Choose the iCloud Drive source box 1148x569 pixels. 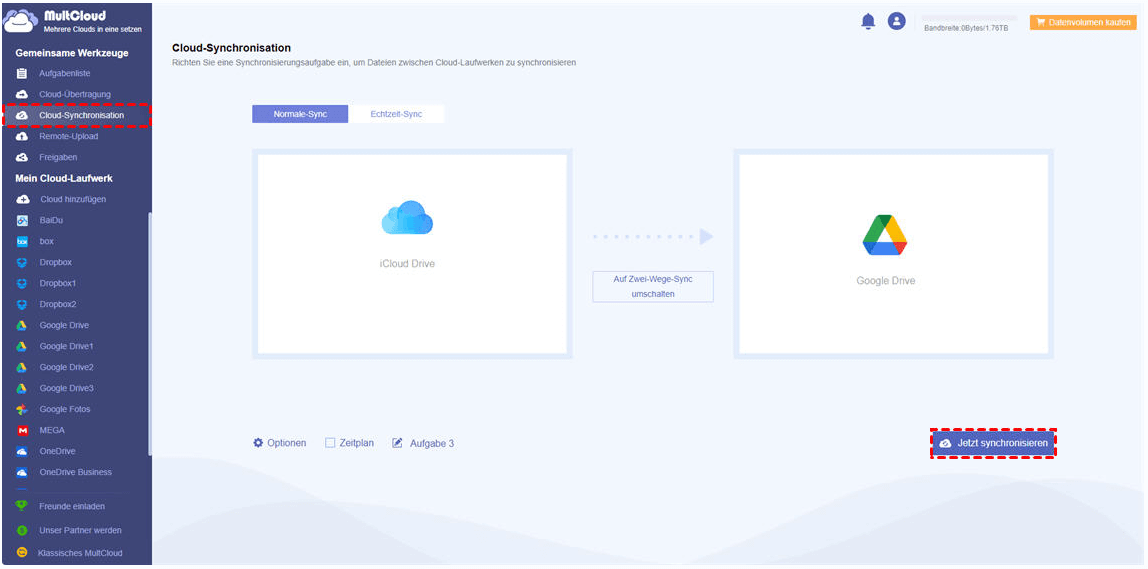[412, 254]
